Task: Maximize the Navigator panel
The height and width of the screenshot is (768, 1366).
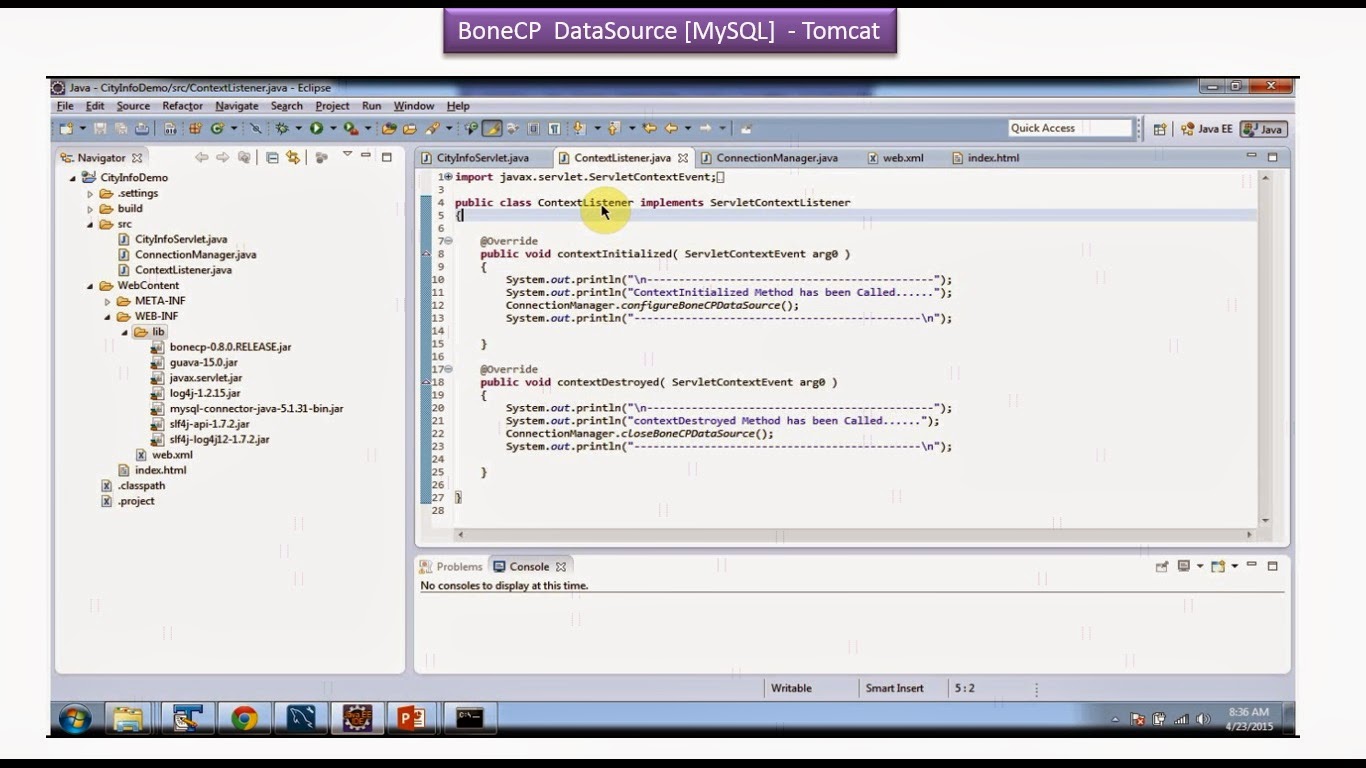Action: pyautogui.click(x=386, y=157)
